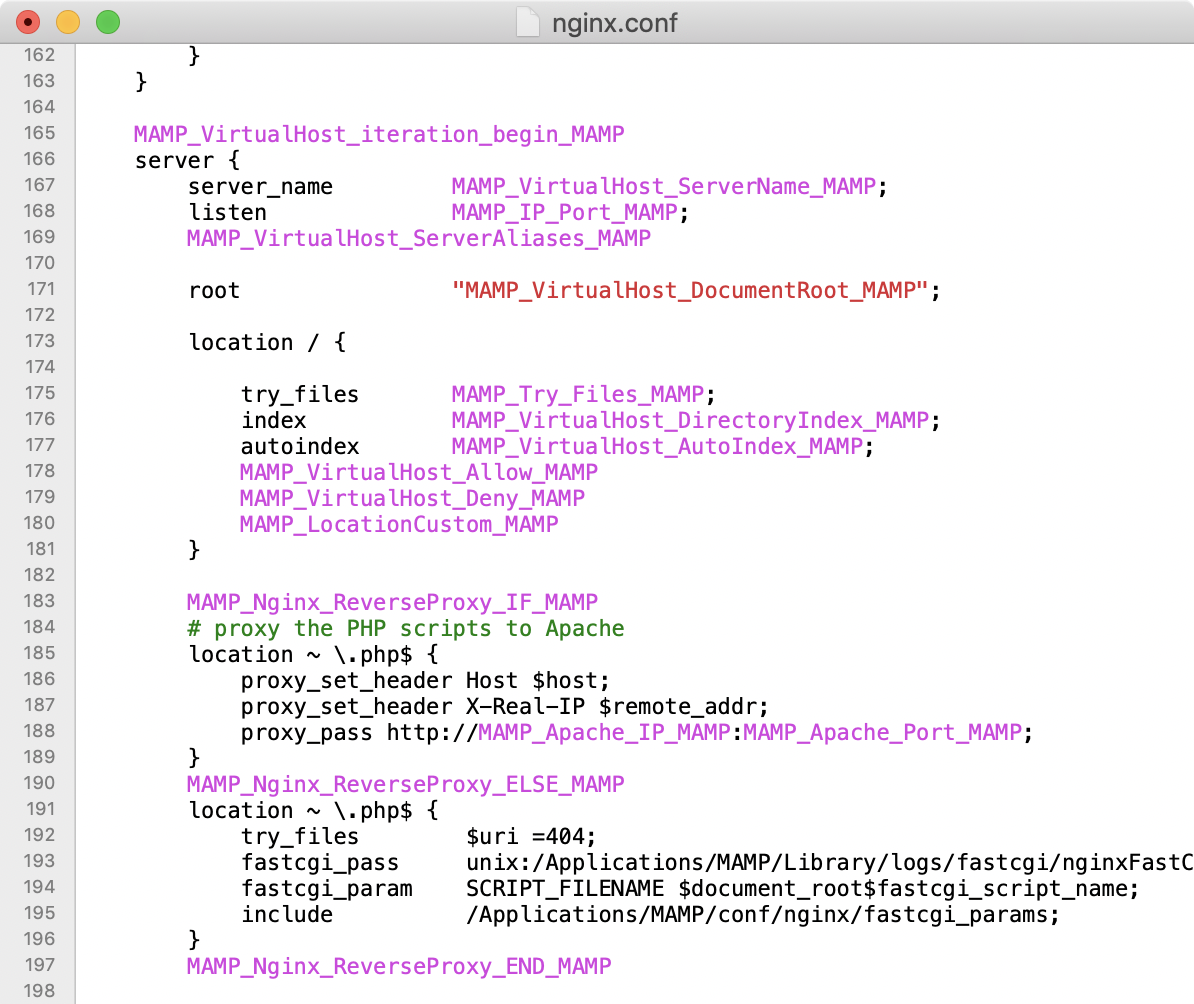This screenshot has height=1004, width=1194.
Task: Click MAMP_Apache_Port_MAMP placeholder
Action: coord(882,732)
